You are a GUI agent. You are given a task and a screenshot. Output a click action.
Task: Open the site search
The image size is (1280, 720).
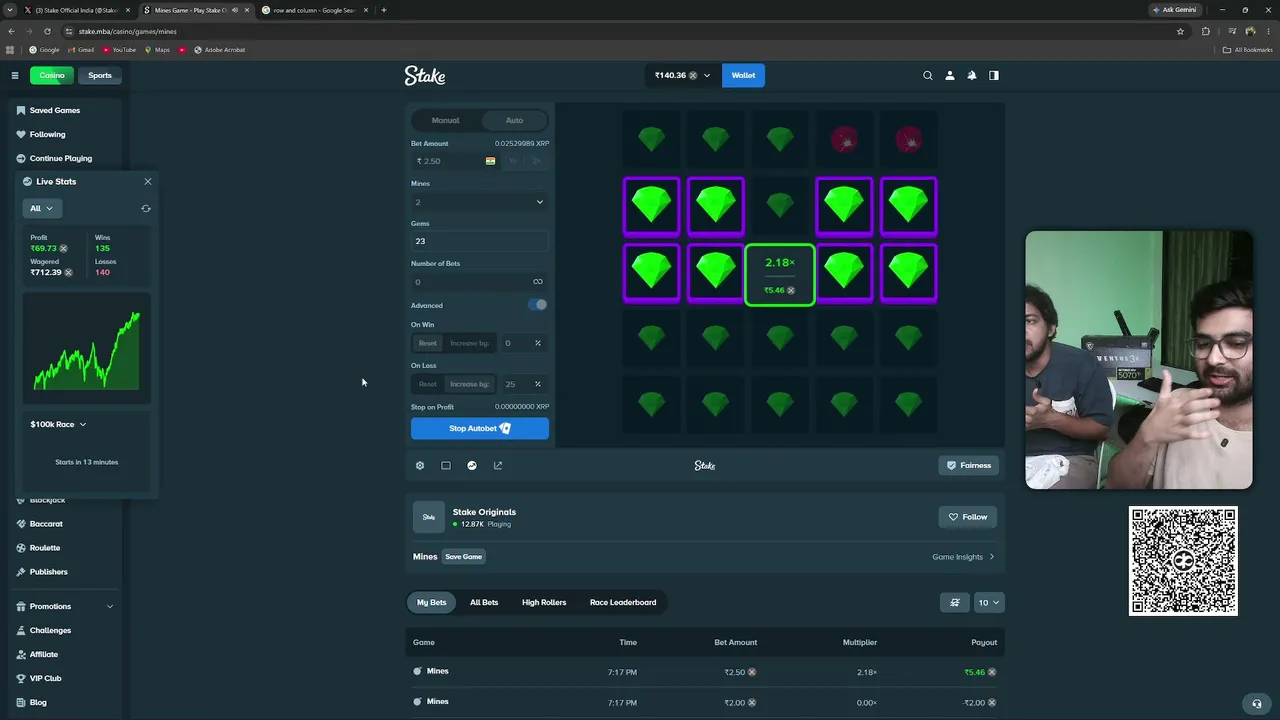928,75
